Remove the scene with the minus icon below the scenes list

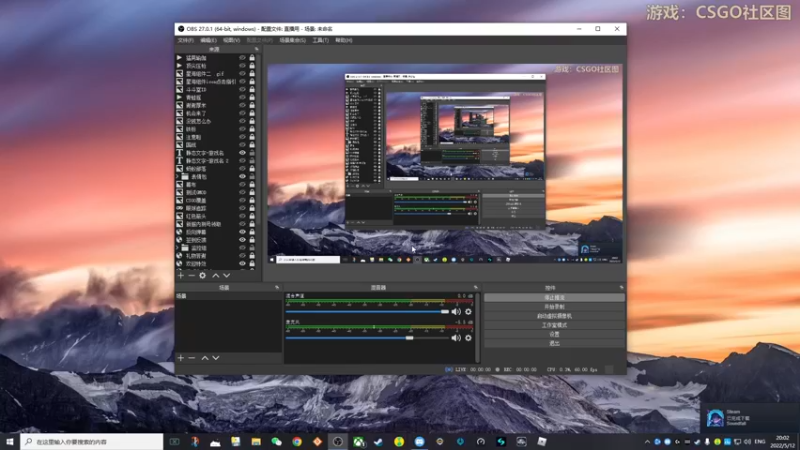coord(191,358)
